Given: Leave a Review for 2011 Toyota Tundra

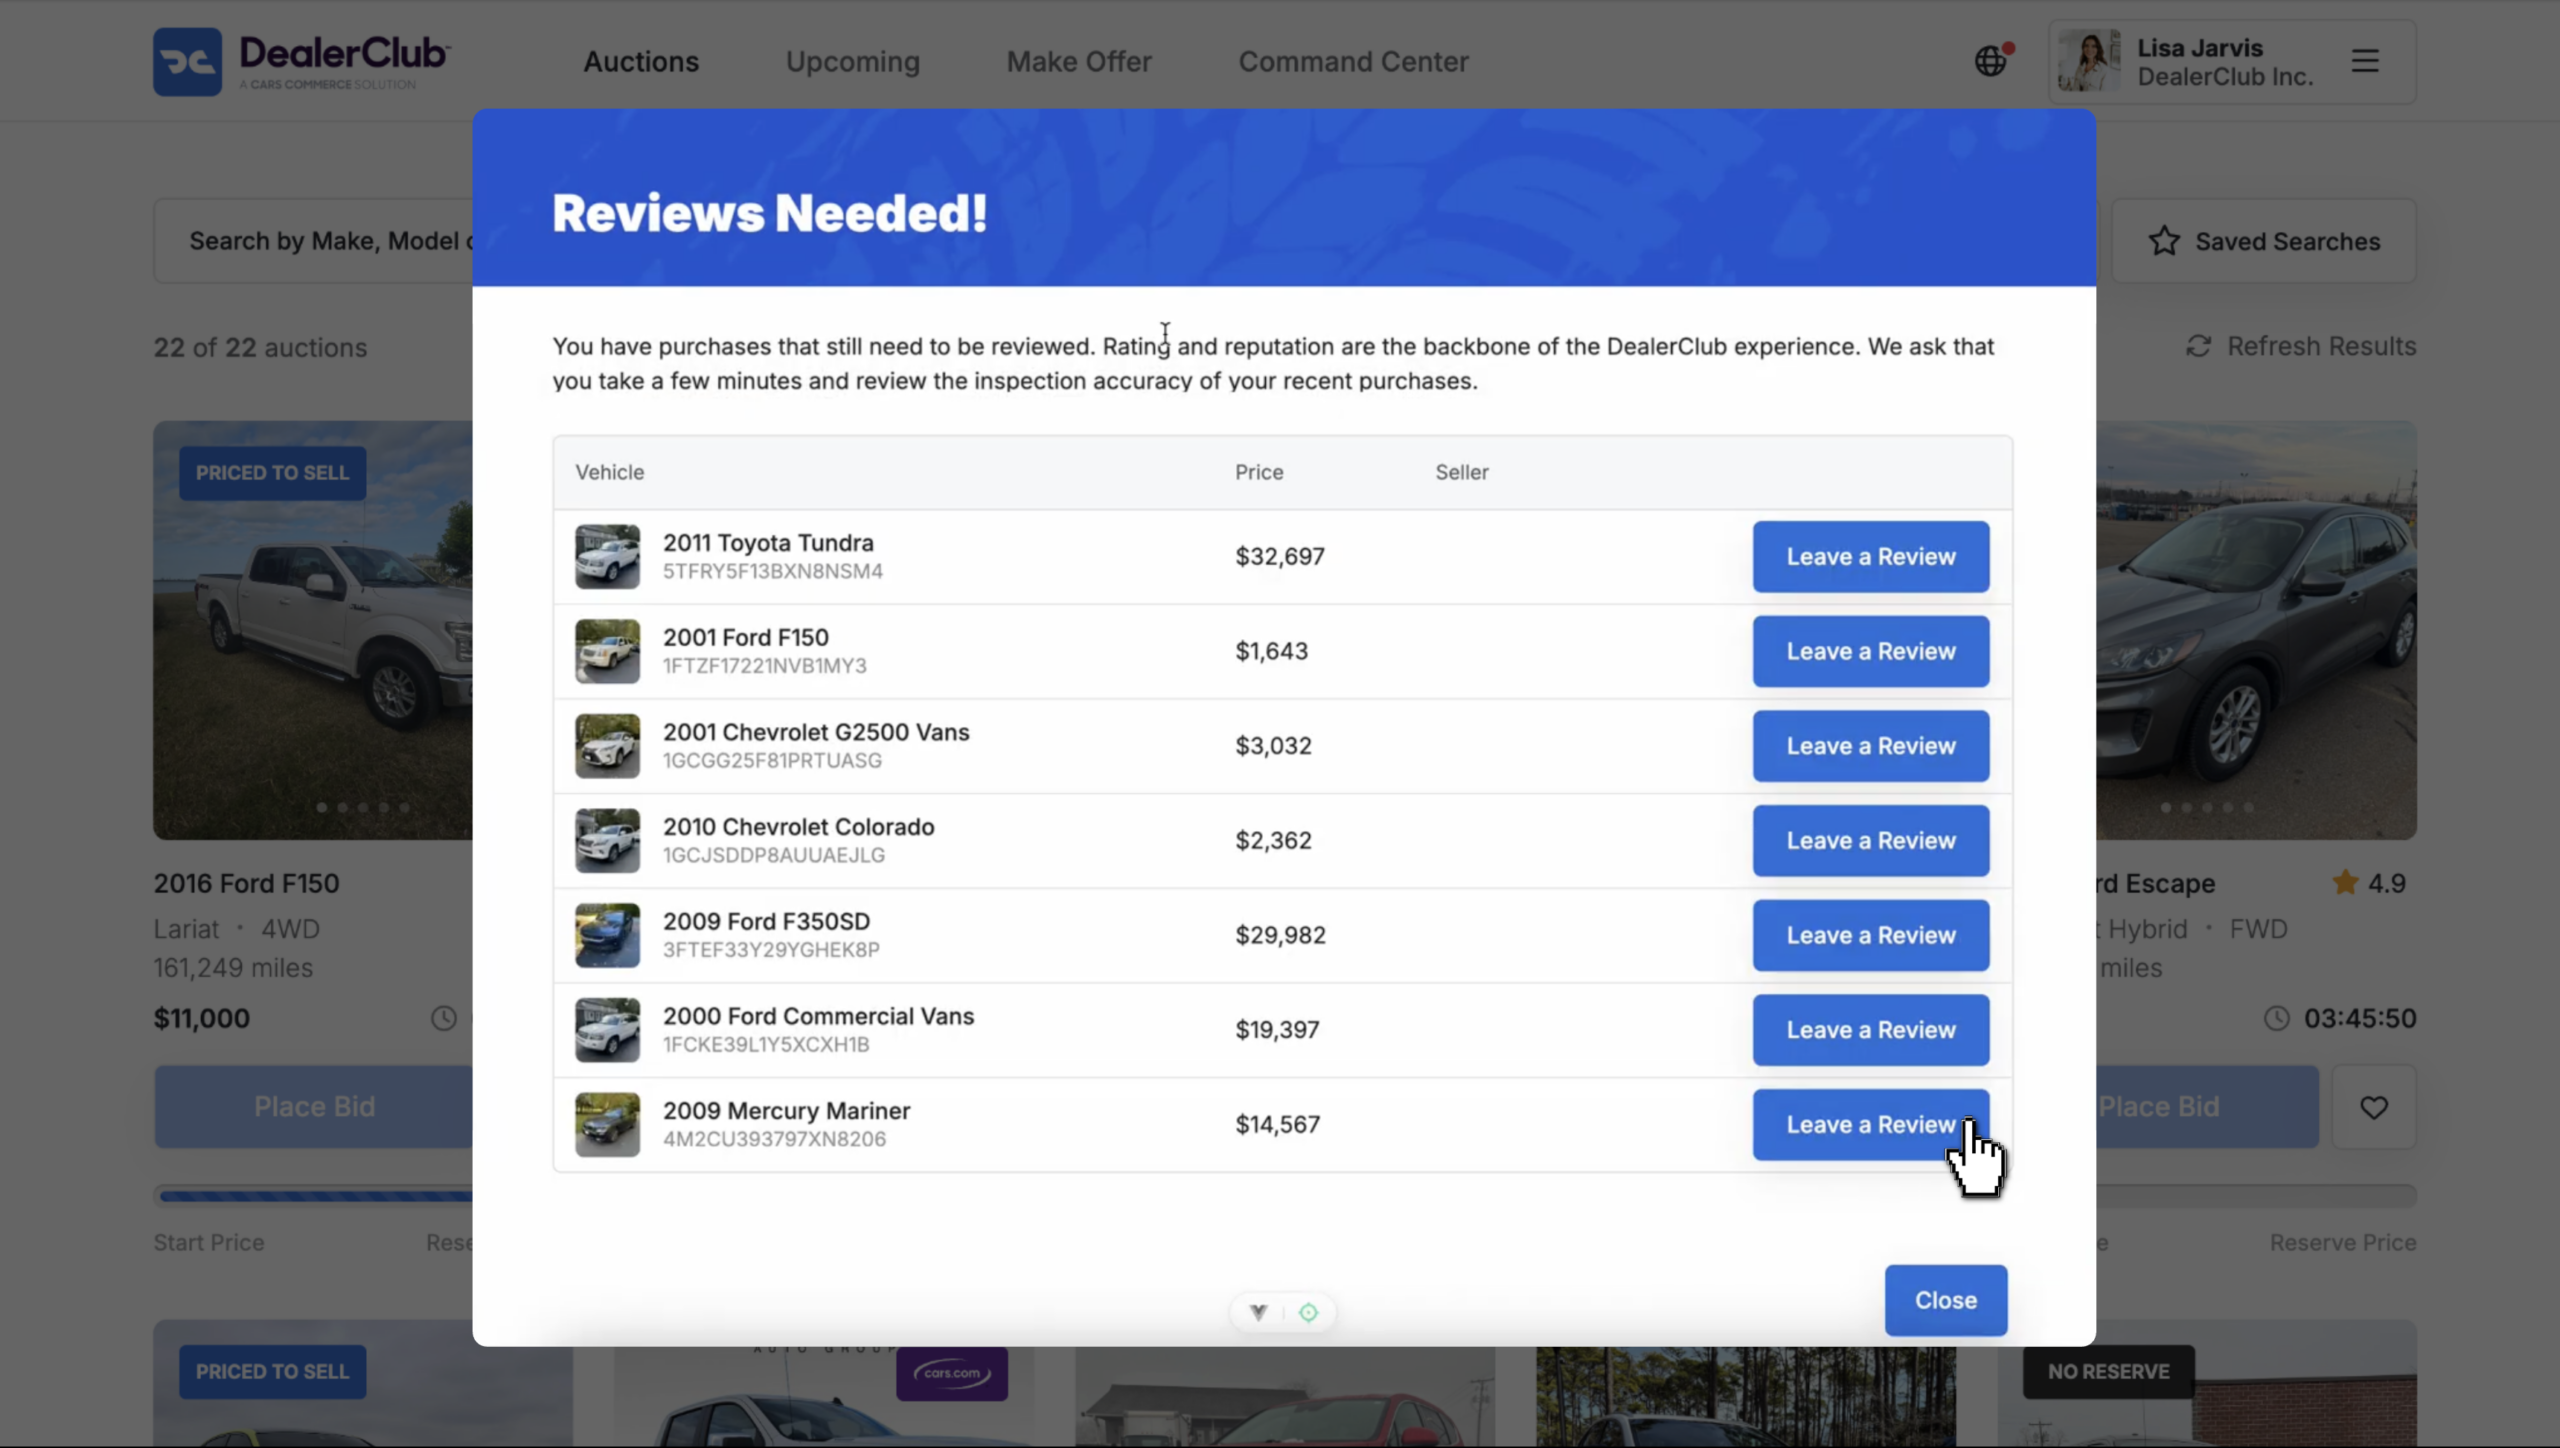Looking at the screenshot, I should tap(1870, 557).
